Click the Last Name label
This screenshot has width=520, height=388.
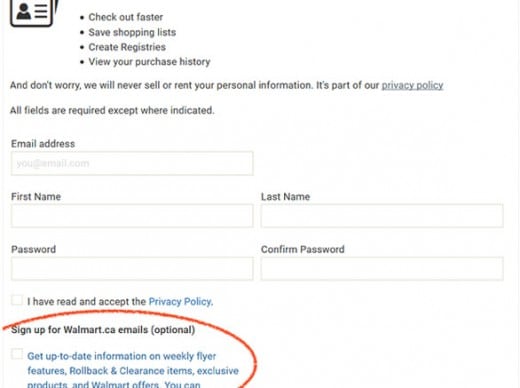(285, 197)
